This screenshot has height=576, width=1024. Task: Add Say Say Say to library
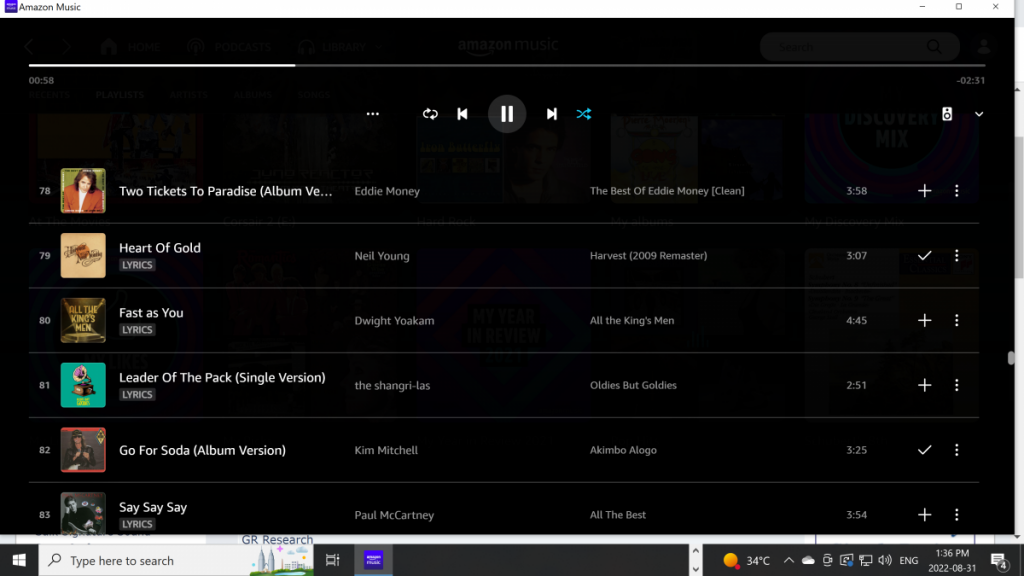[x=924, y=515]
